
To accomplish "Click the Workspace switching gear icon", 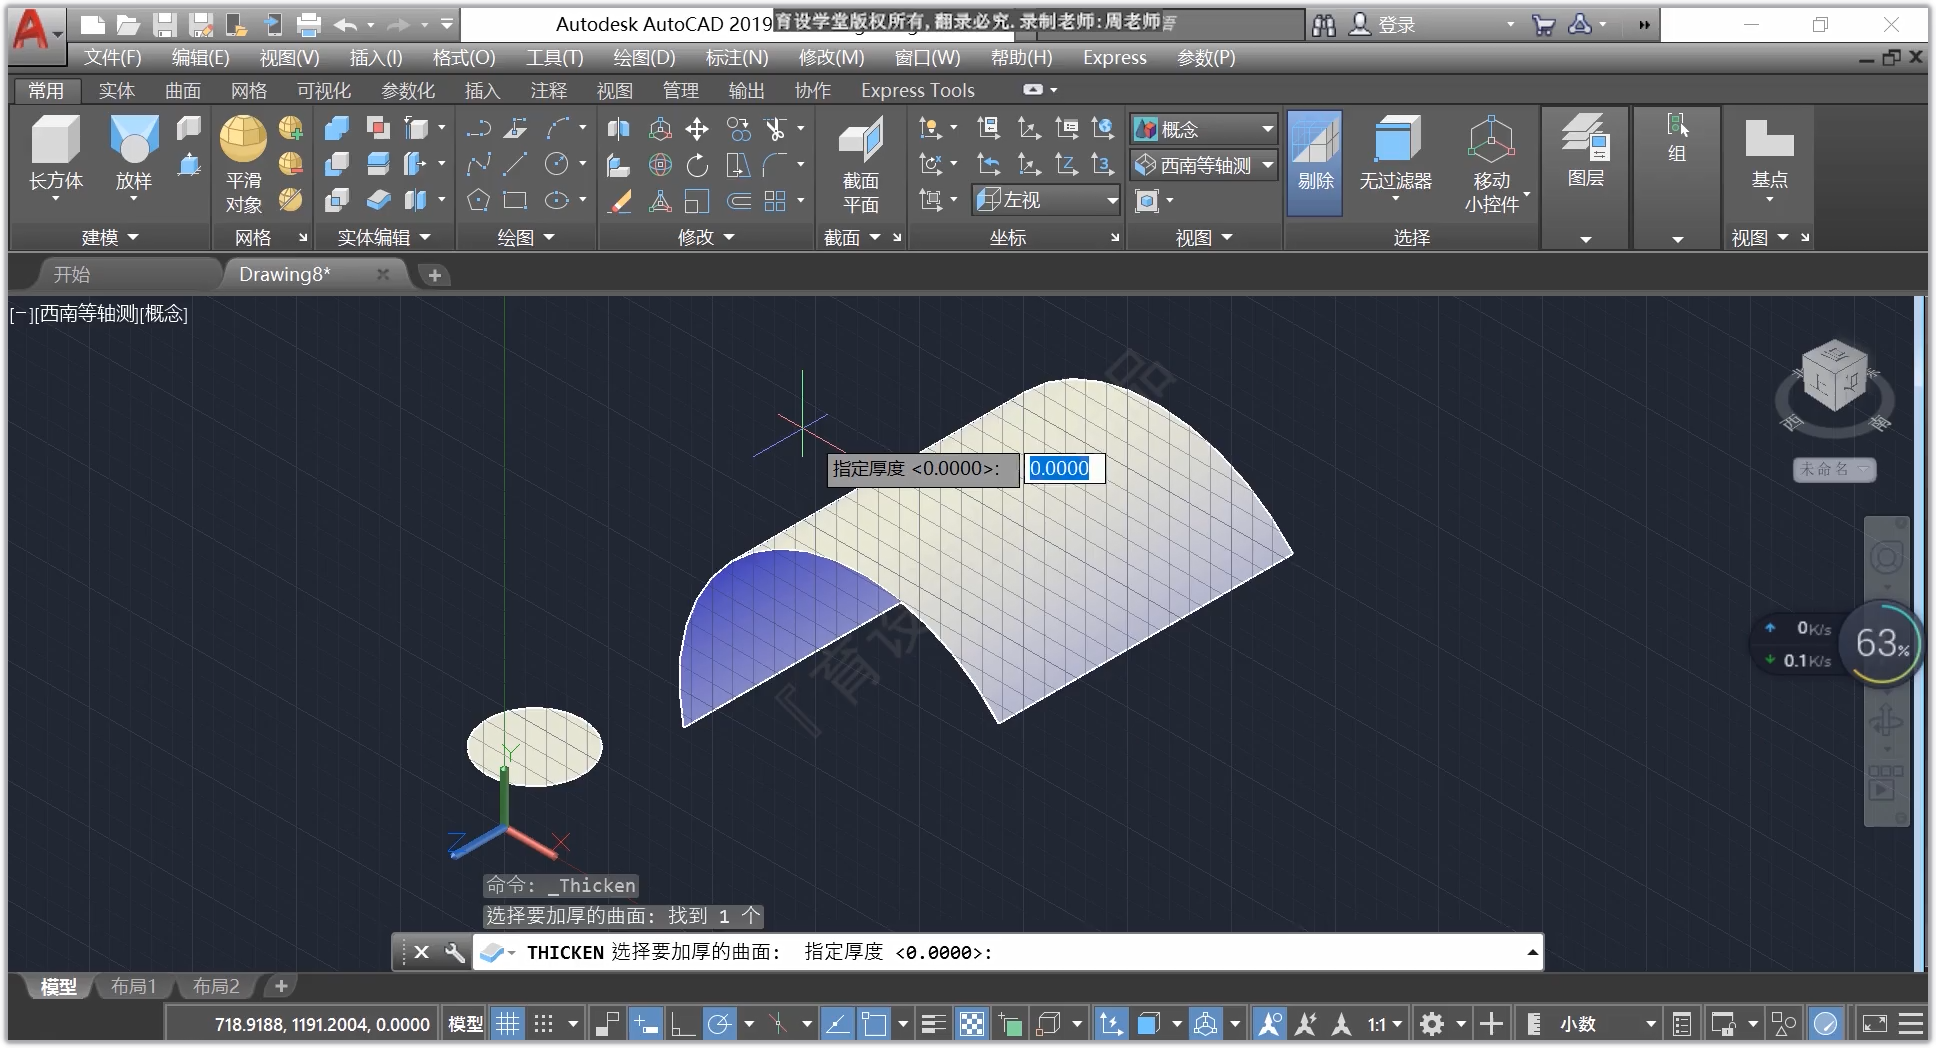I will (1432, 1024).
